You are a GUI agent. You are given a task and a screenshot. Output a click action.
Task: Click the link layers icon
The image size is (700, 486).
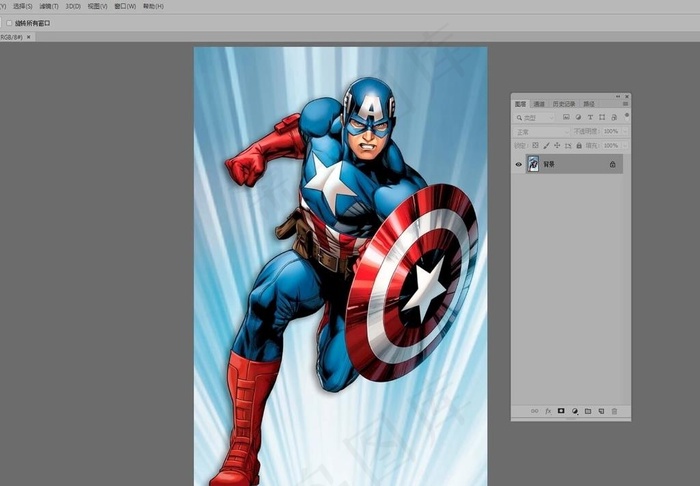(534, 411)
